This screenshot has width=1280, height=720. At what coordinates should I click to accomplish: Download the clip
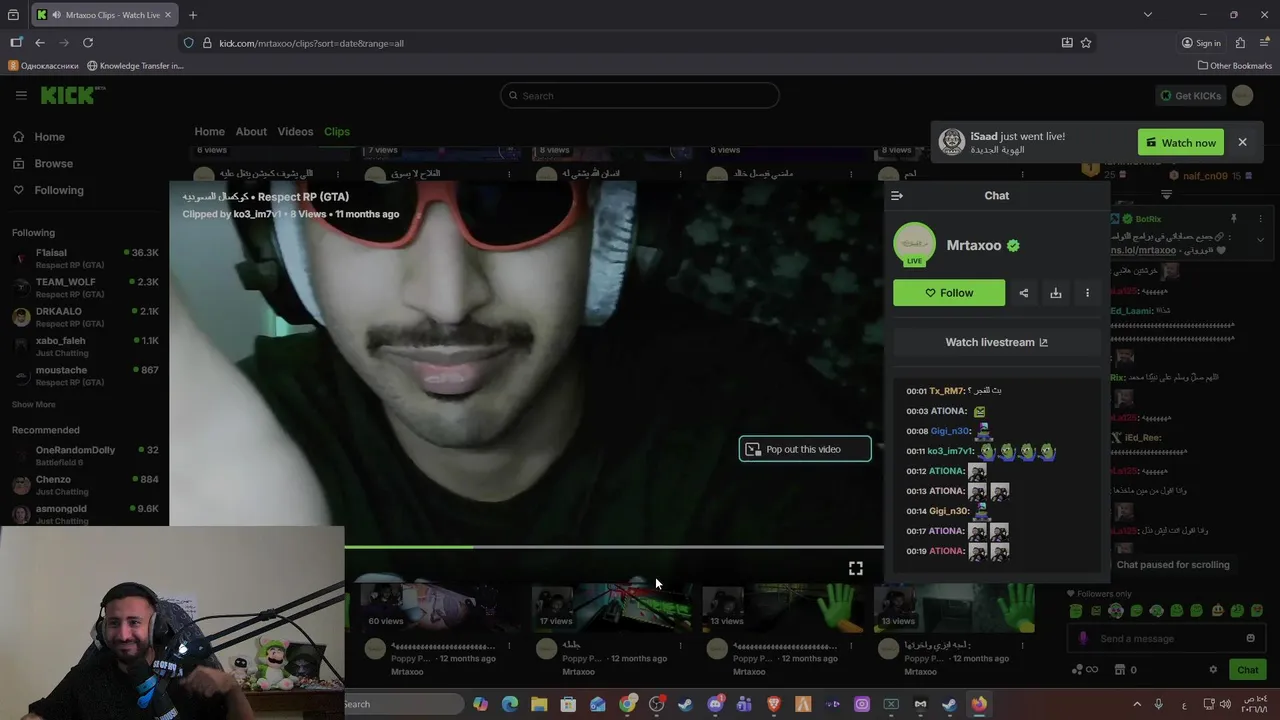coord(1055,293)
